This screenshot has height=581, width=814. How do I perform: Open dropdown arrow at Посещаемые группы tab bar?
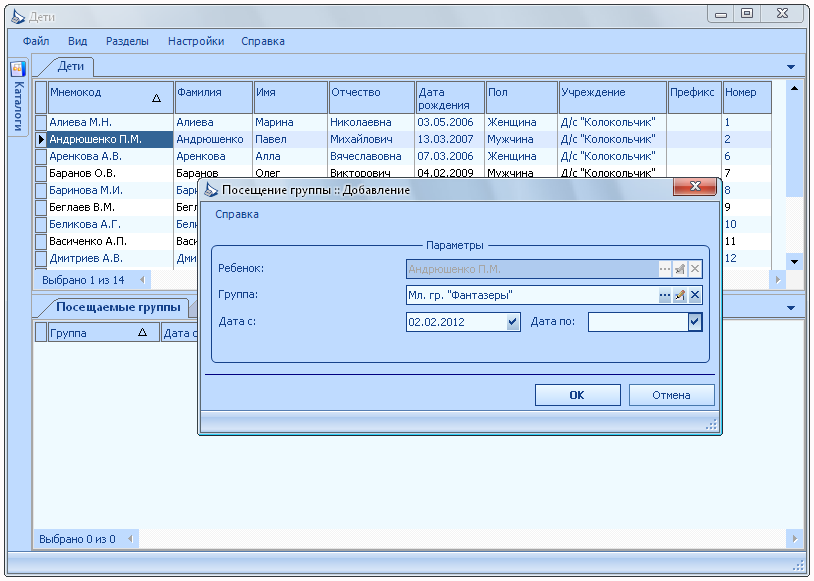(791, 308)
